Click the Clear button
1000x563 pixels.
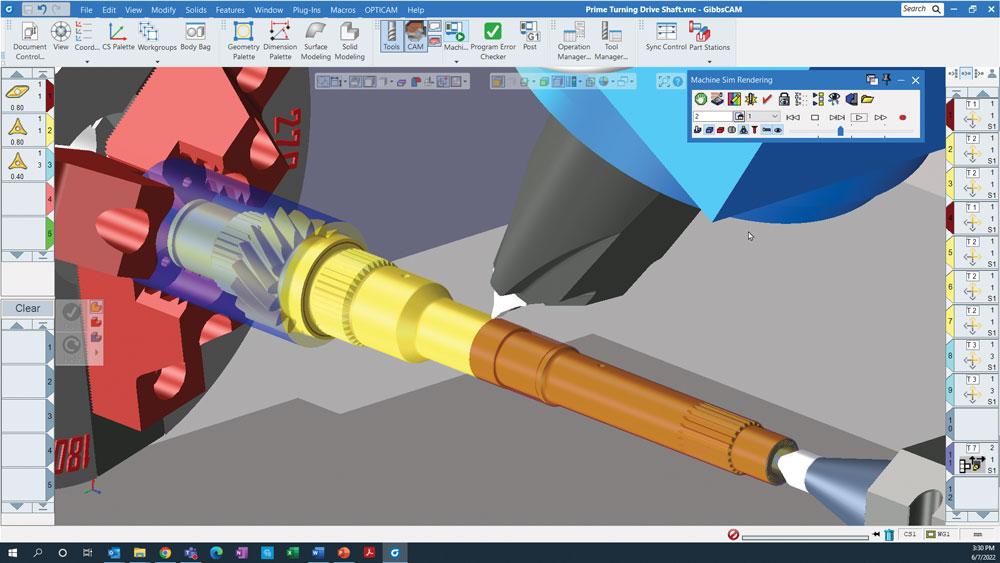click(x=27, y=308)
